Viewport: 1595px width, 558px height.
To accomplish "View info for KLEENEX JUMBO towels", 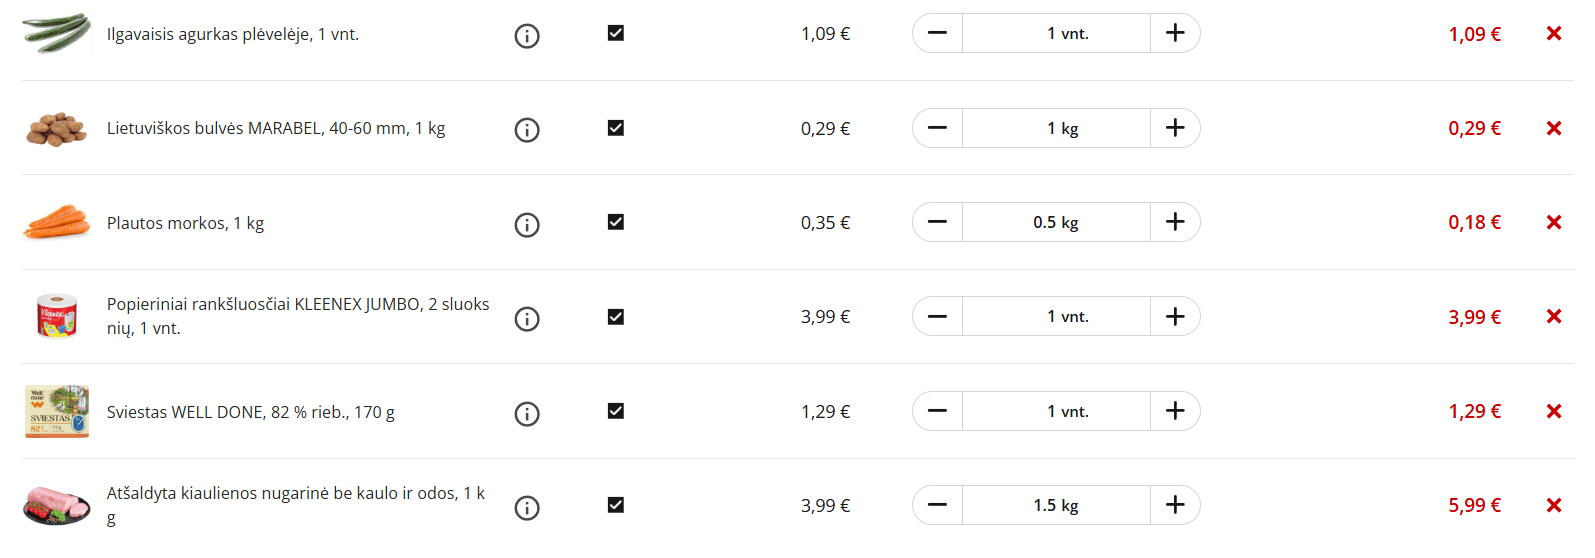I will (x=527, y=319).
